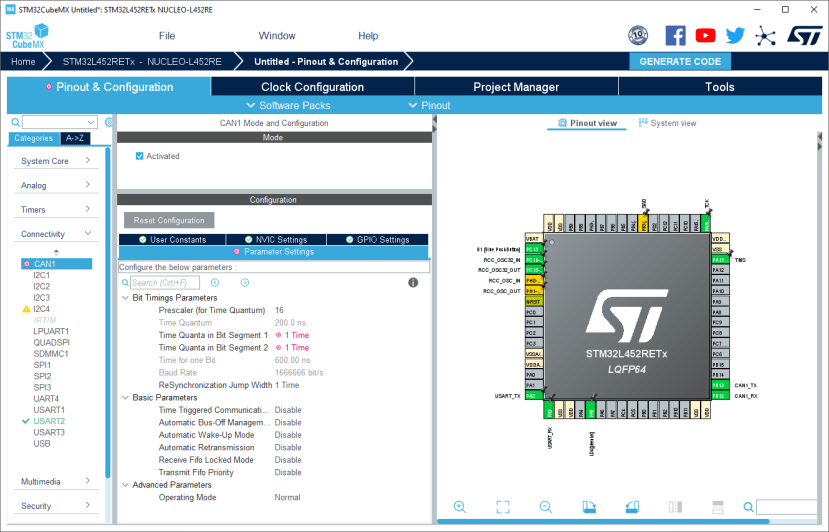Click the I2C4 warning triangle icon
The height and width of the screenshot is (532, 829).
26,309
